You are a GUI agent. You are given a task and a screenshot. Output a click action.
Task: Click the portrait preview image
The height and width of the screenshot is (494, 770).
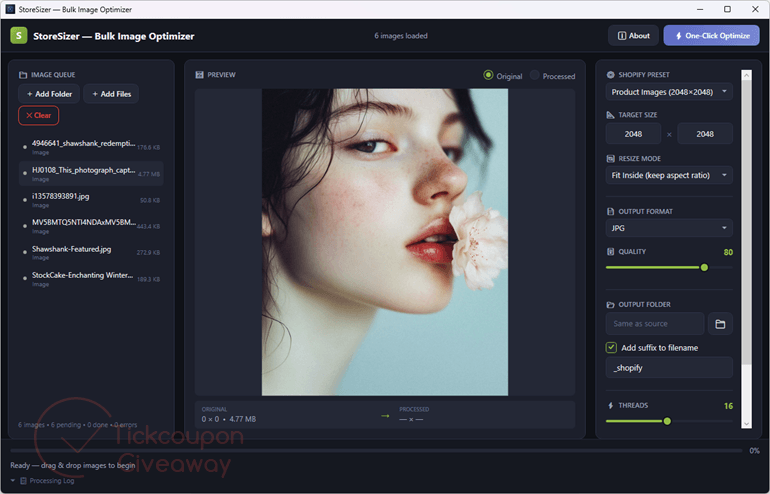tap(385, 242)
